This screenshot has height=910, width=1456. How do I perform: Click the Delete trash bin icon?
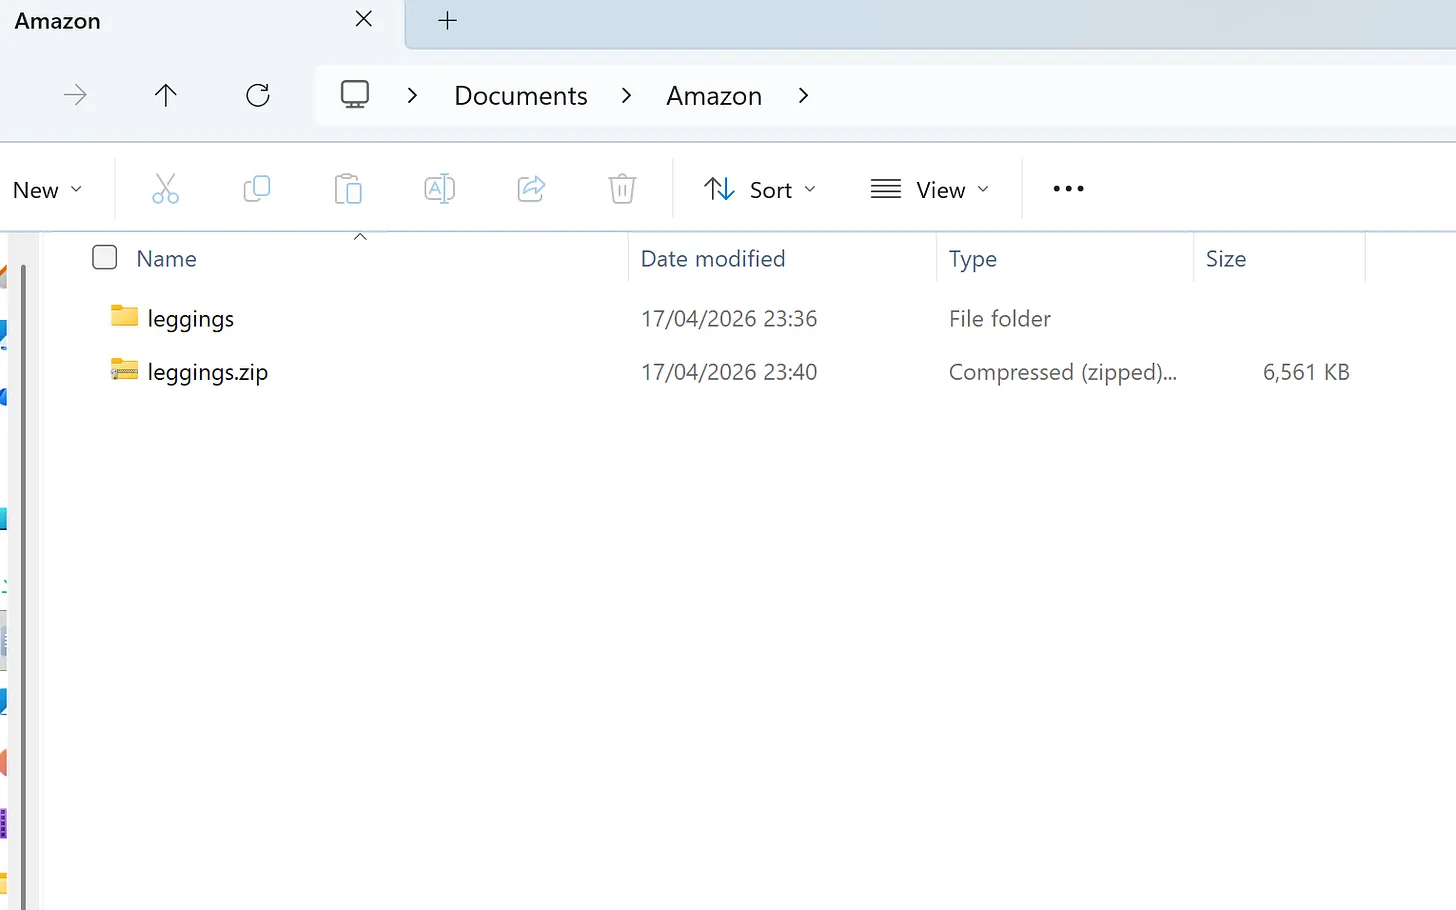click(622, 189)
